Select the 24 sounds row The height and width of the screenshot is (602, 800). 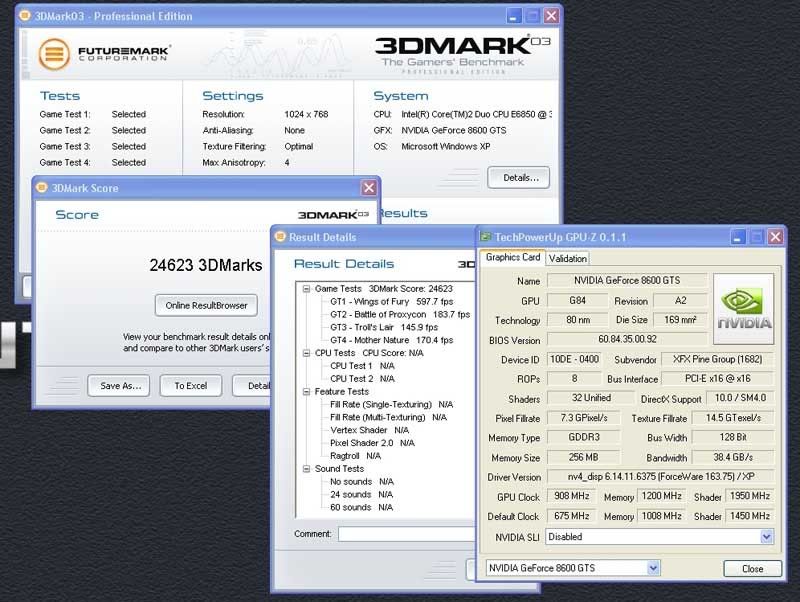click(x=361, y=494)
